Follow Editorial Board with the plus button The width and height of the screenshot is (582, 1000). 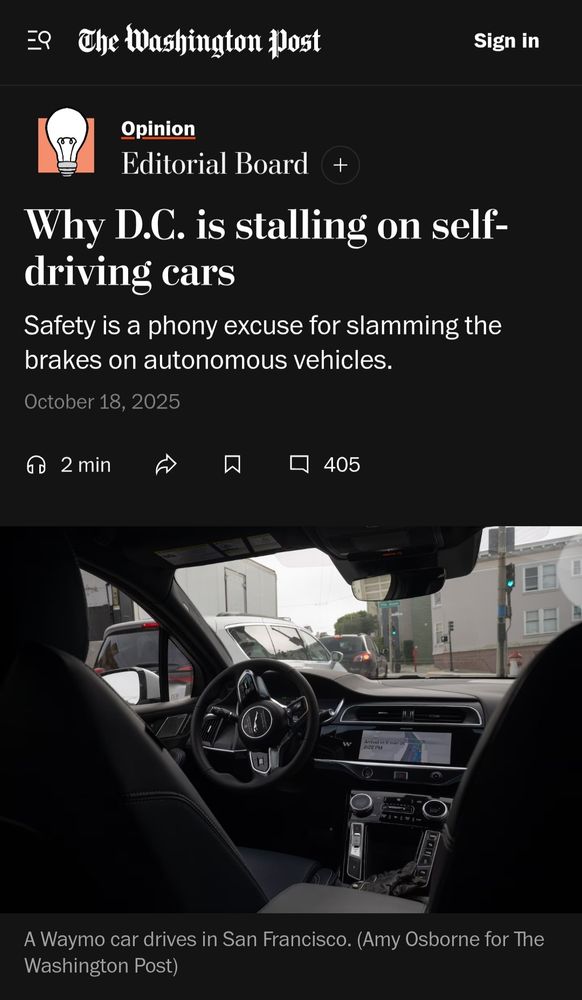coord(340,165)
